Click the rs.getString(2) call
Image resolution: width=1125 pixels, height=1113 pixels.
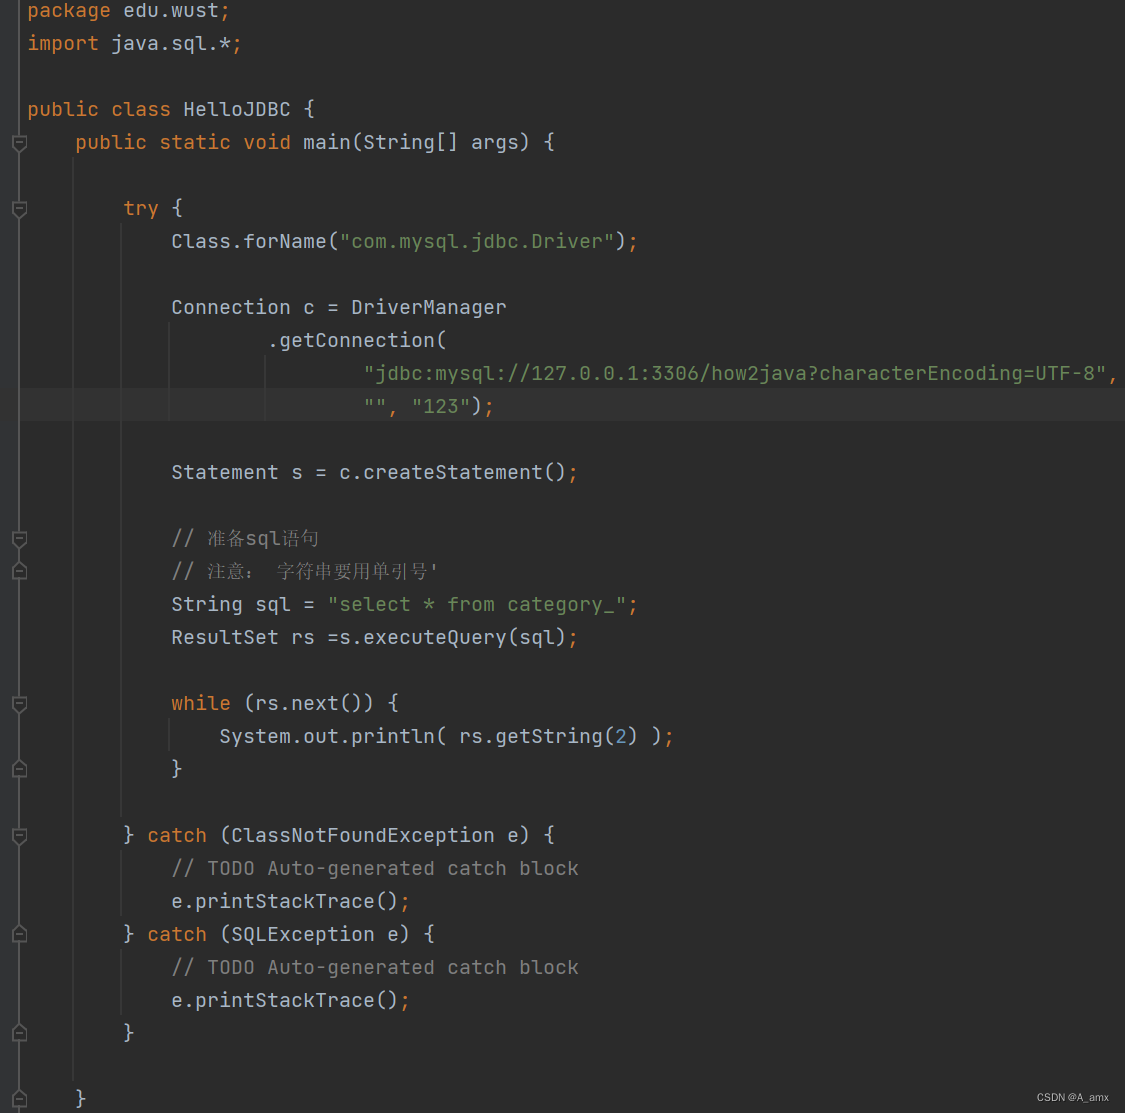coord(548,736)
